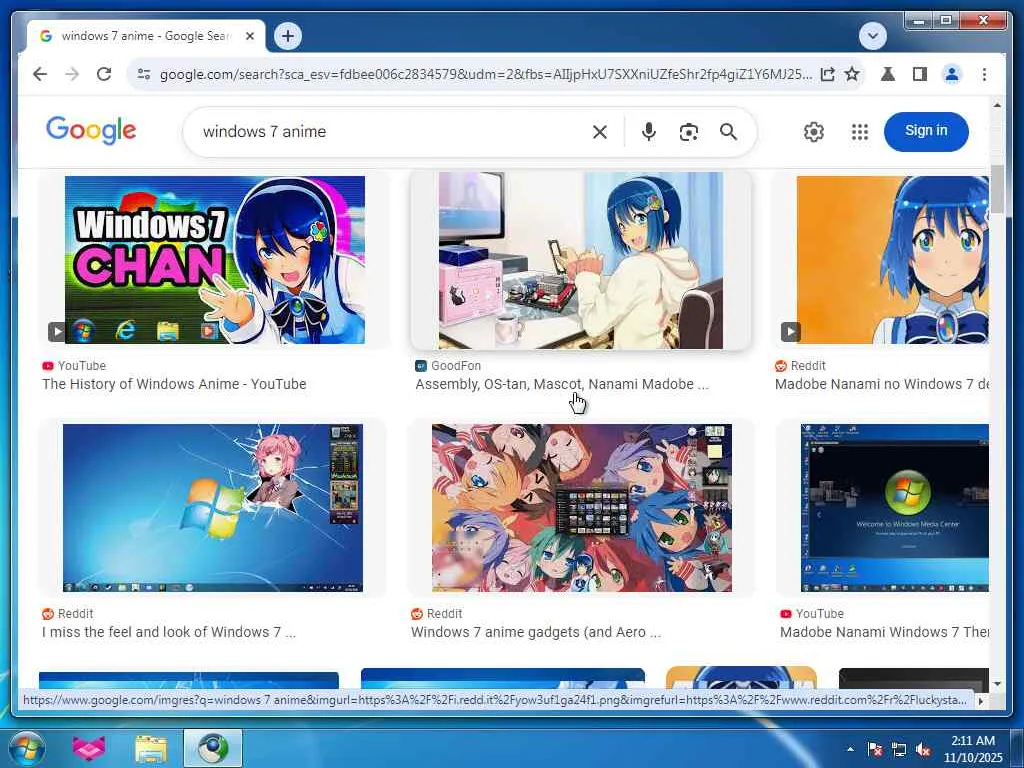Open Action Center flag icon
Screen dimensions: 1024x768
[875, 750]
